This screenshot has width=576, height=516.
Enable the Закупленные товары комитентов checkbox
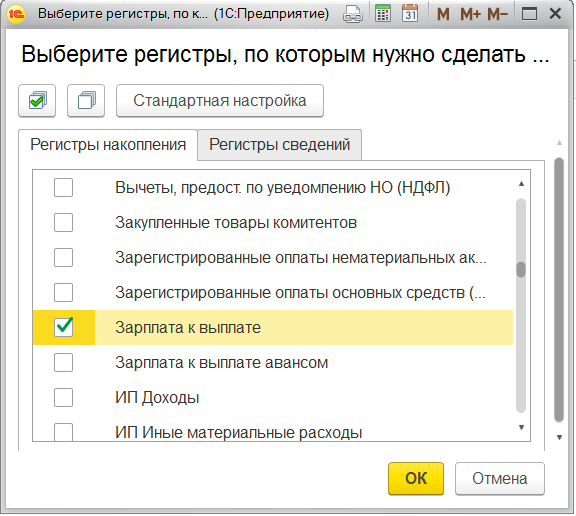[x=64, y=223]
